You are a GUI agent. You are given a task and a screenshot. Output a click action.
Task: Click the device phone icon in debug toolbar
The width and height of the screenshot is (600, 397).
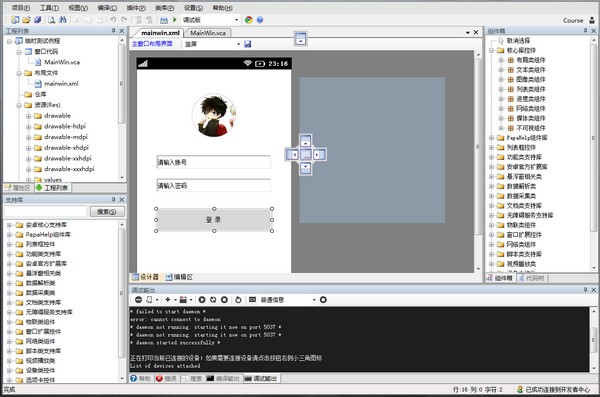coord(149,300)
